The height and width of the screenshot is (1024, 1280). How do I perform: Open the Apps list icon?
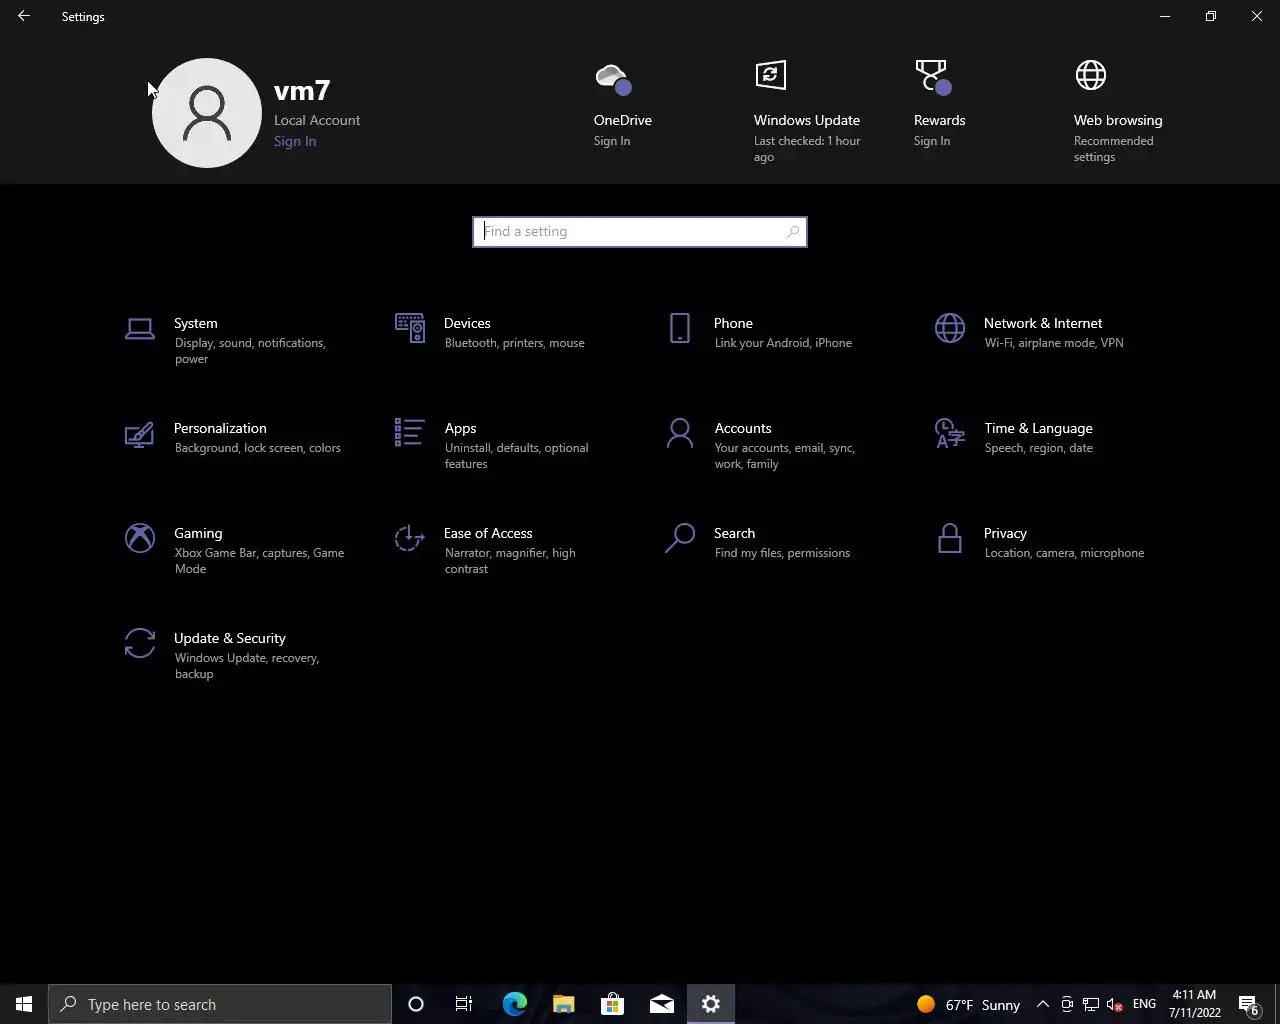click(410, 433)
